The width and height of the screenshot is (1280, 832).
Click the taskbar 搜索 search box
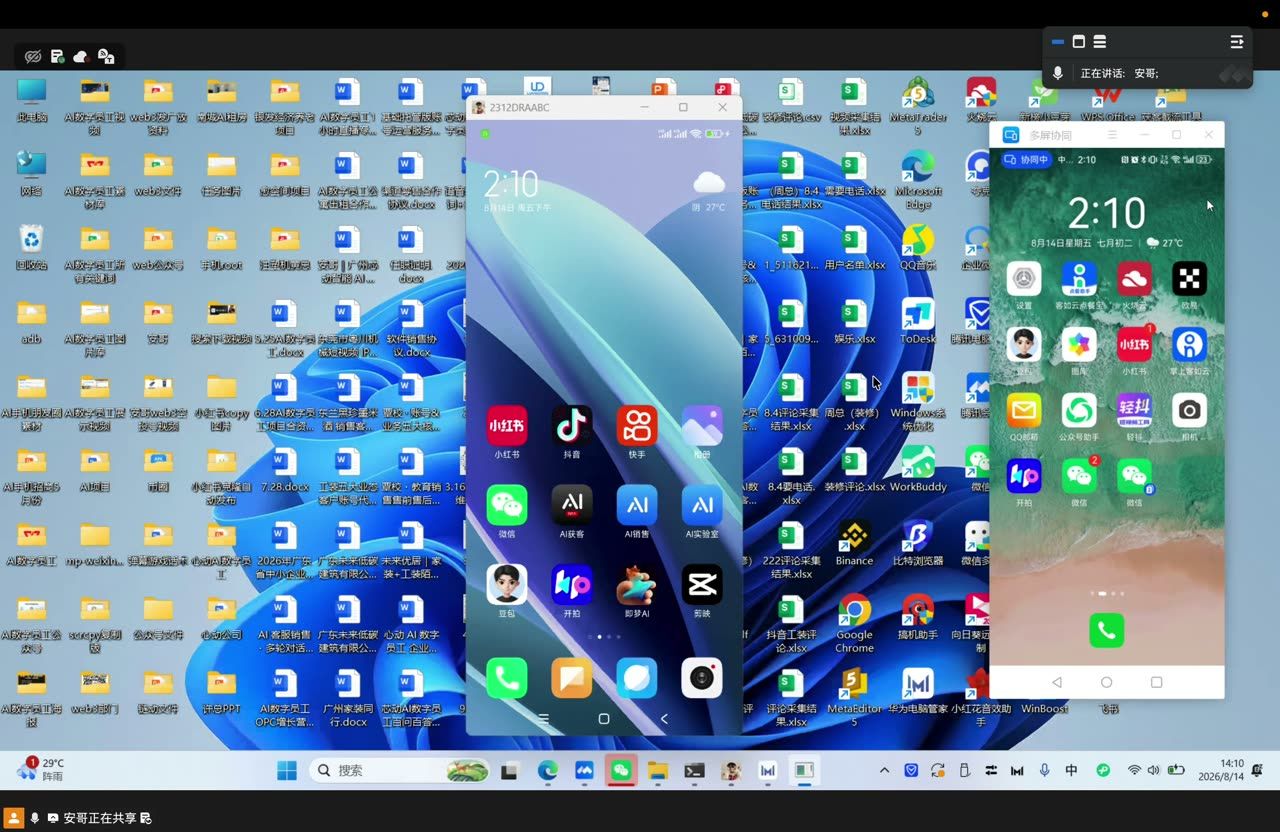click(x=400, y=770)
